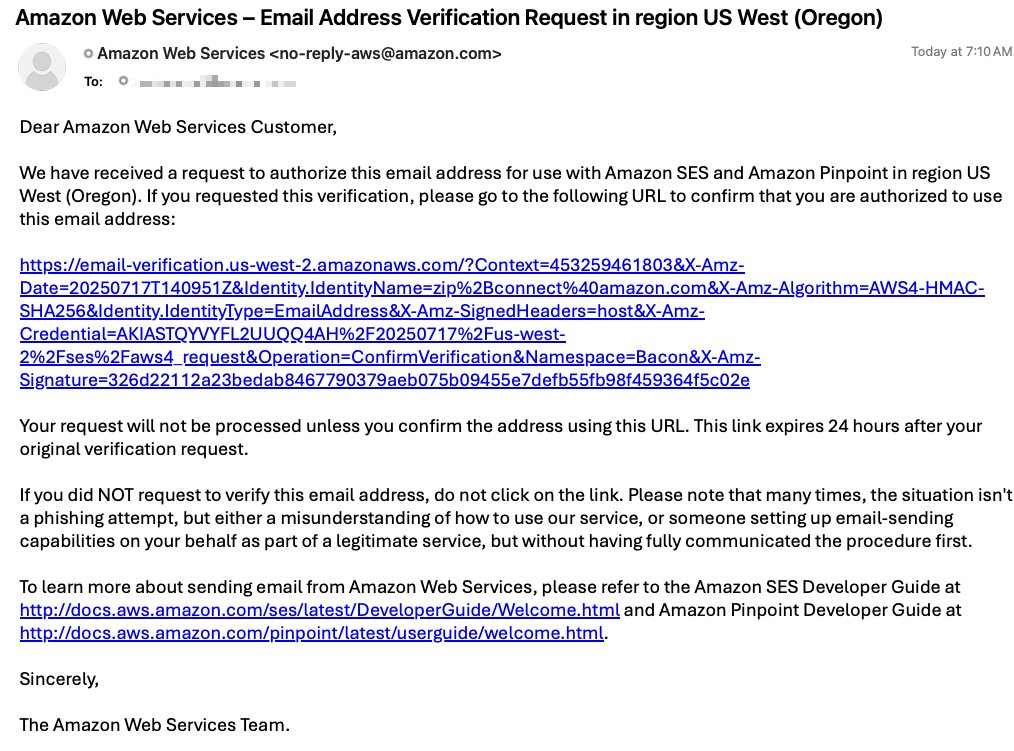Click the sender's profile avatar

pyautogui.click(x=43, y=66)
